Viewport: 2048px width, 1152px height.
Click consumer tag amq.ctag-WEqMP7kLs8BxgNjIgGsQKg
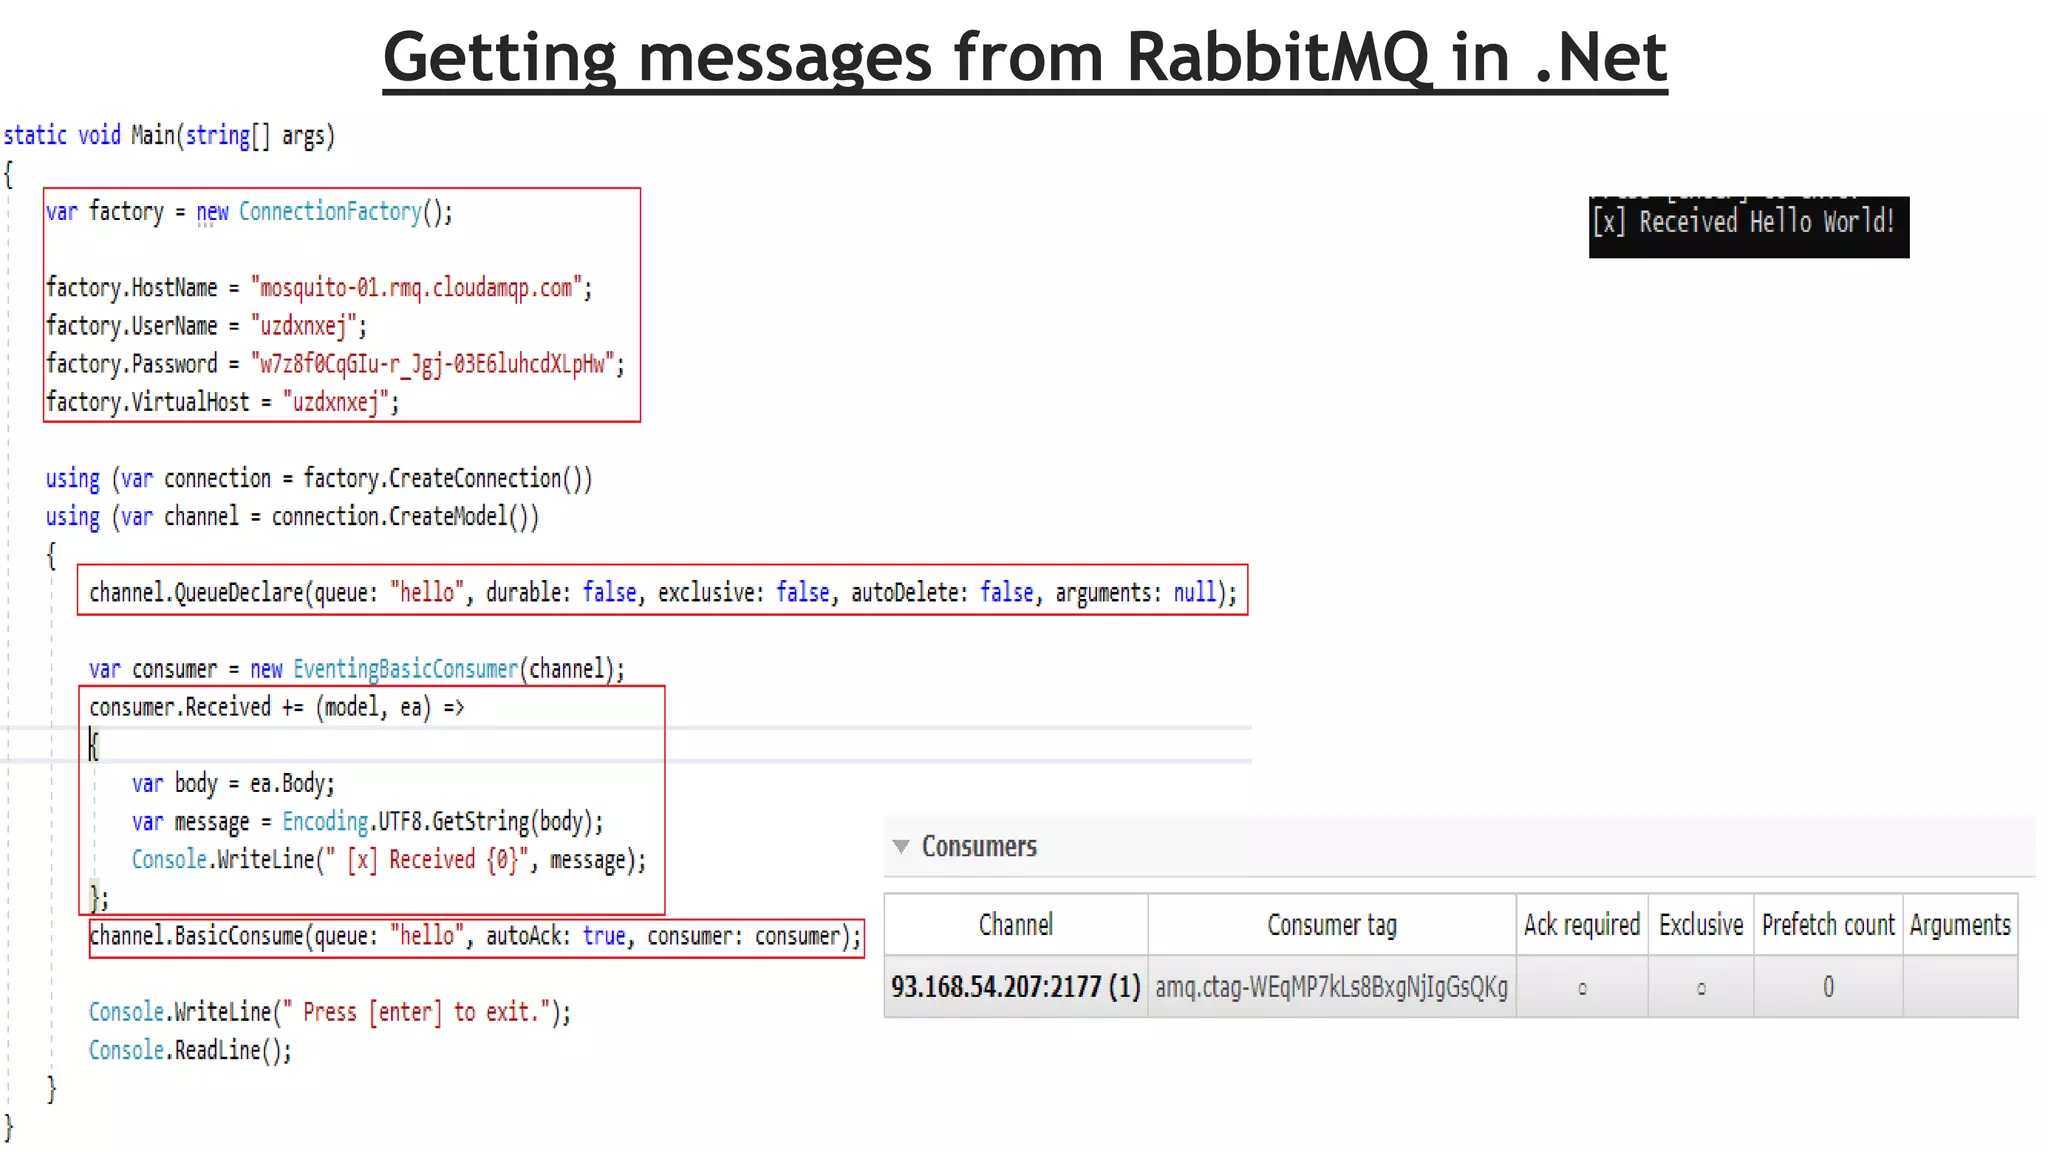point(1332,987)
